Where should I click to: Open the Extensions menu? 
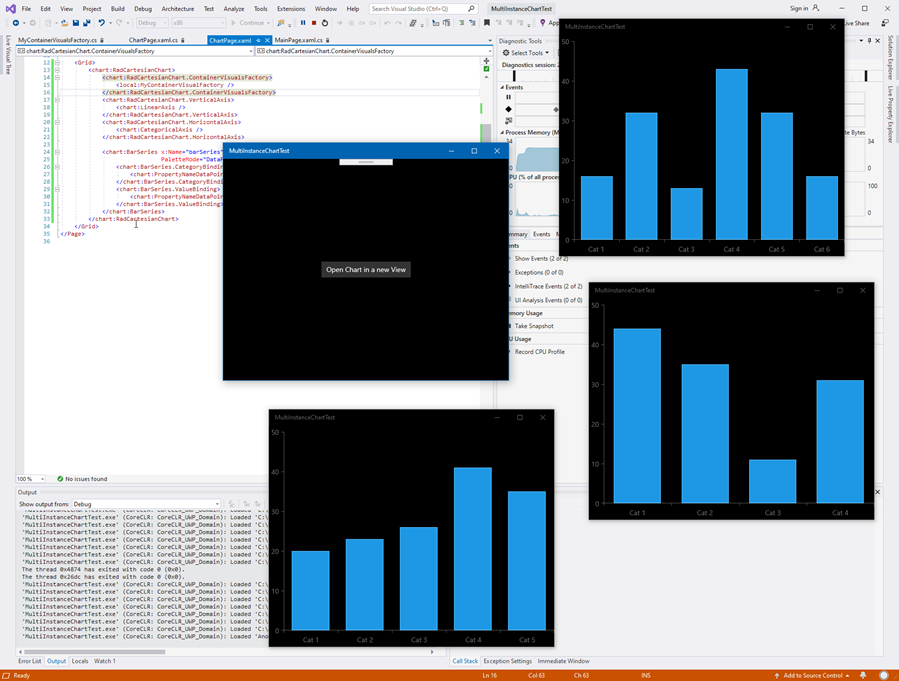tap(291, 9)
